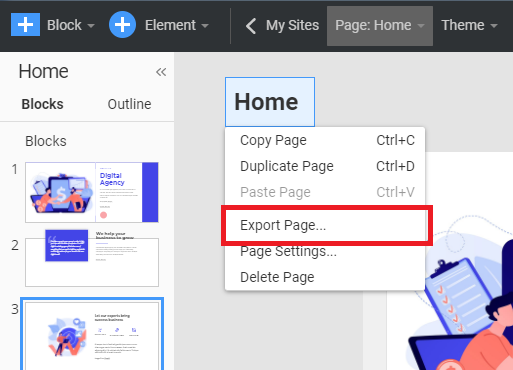Click the round Add Element plus icon
Image resolution: width=513 pixels, height=370 pixels.
(x=122, y=25)
